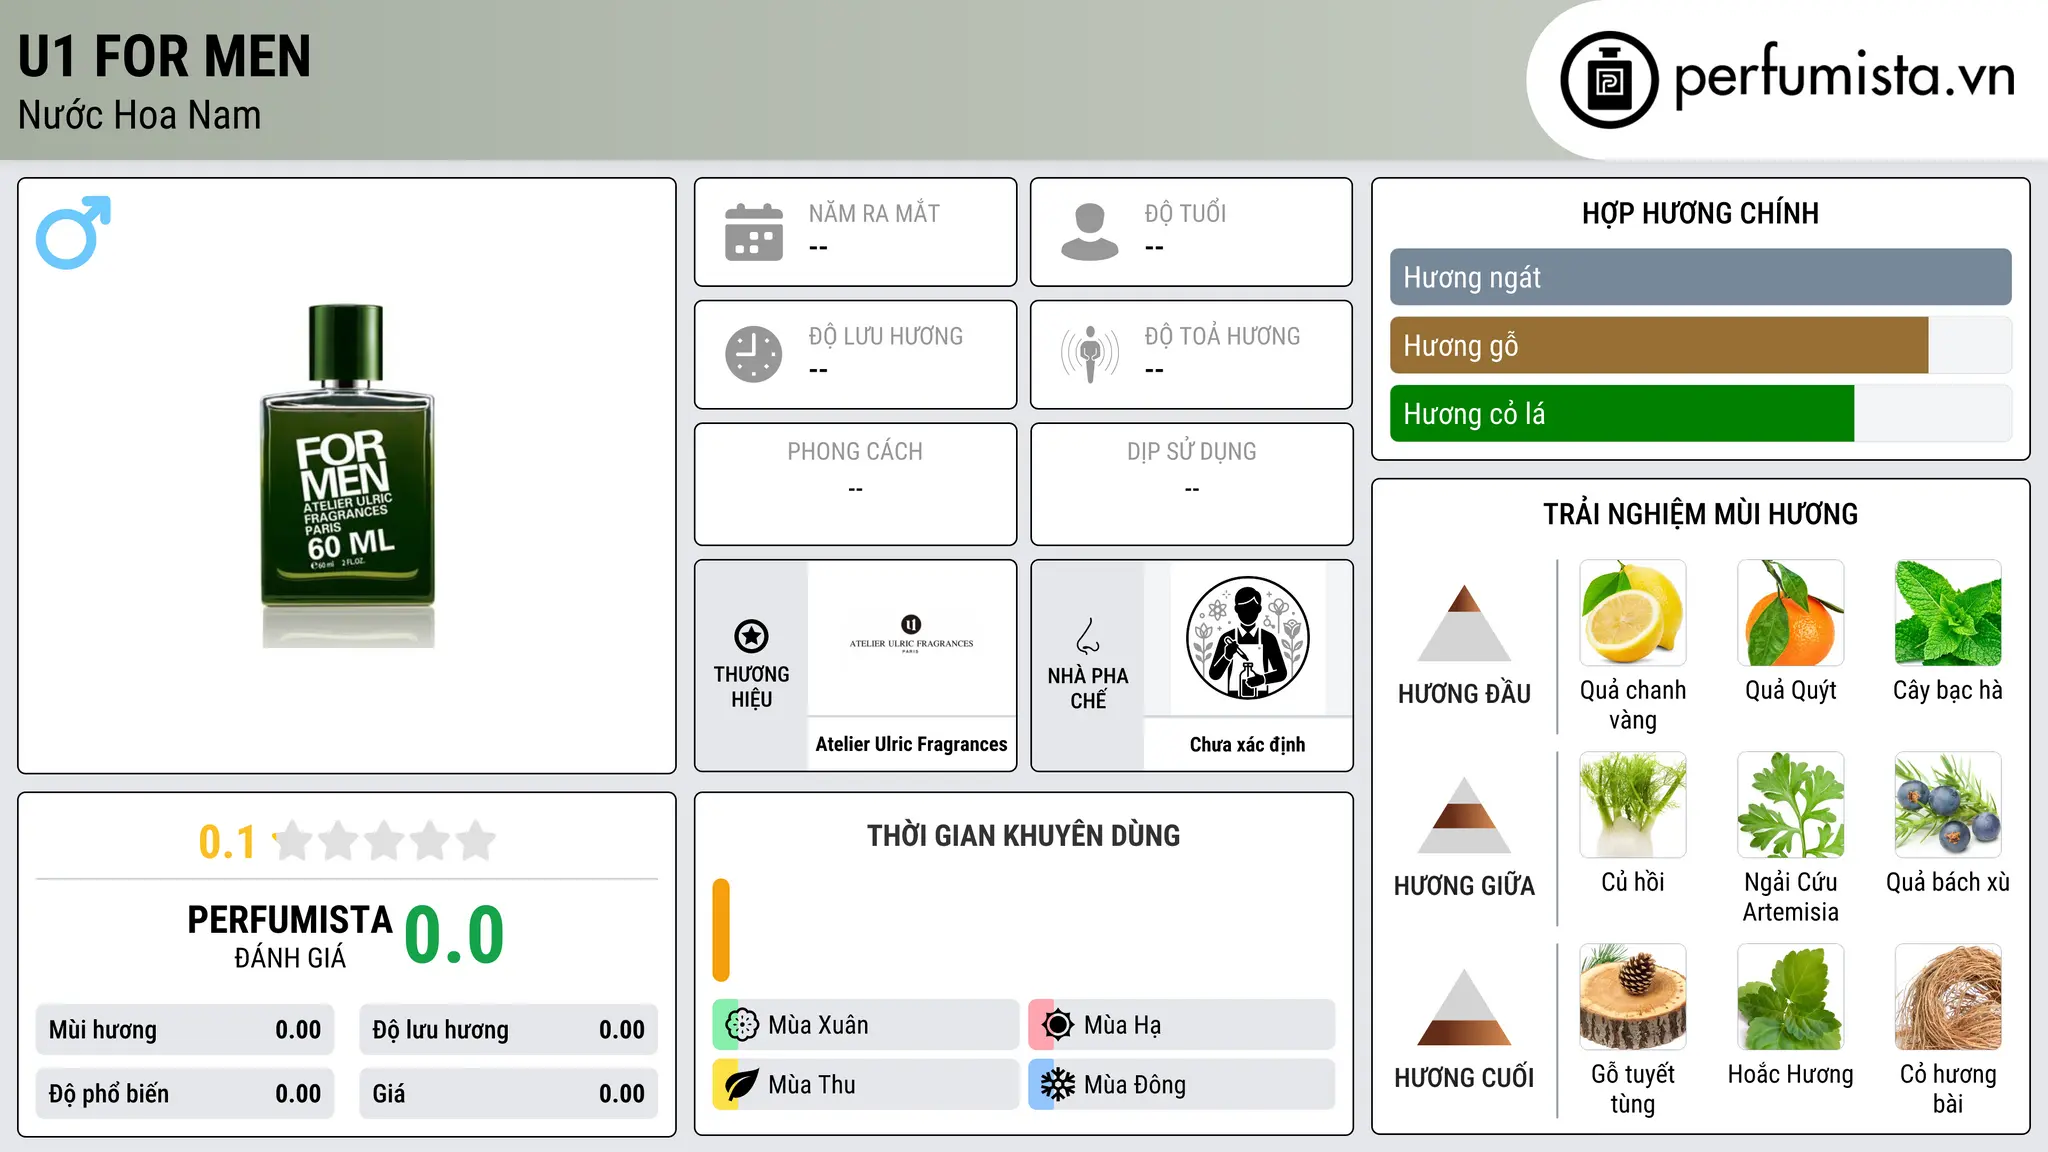Click the Quả chanh vàng lemon image
2048x1152 pixels.
click(1633, 613)
